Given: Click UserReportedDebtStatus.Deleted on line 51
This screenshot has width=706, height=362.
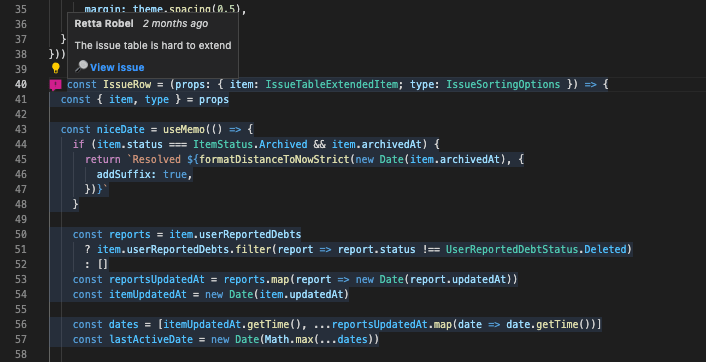Looking at the screenshot, I should click(536, 249).
